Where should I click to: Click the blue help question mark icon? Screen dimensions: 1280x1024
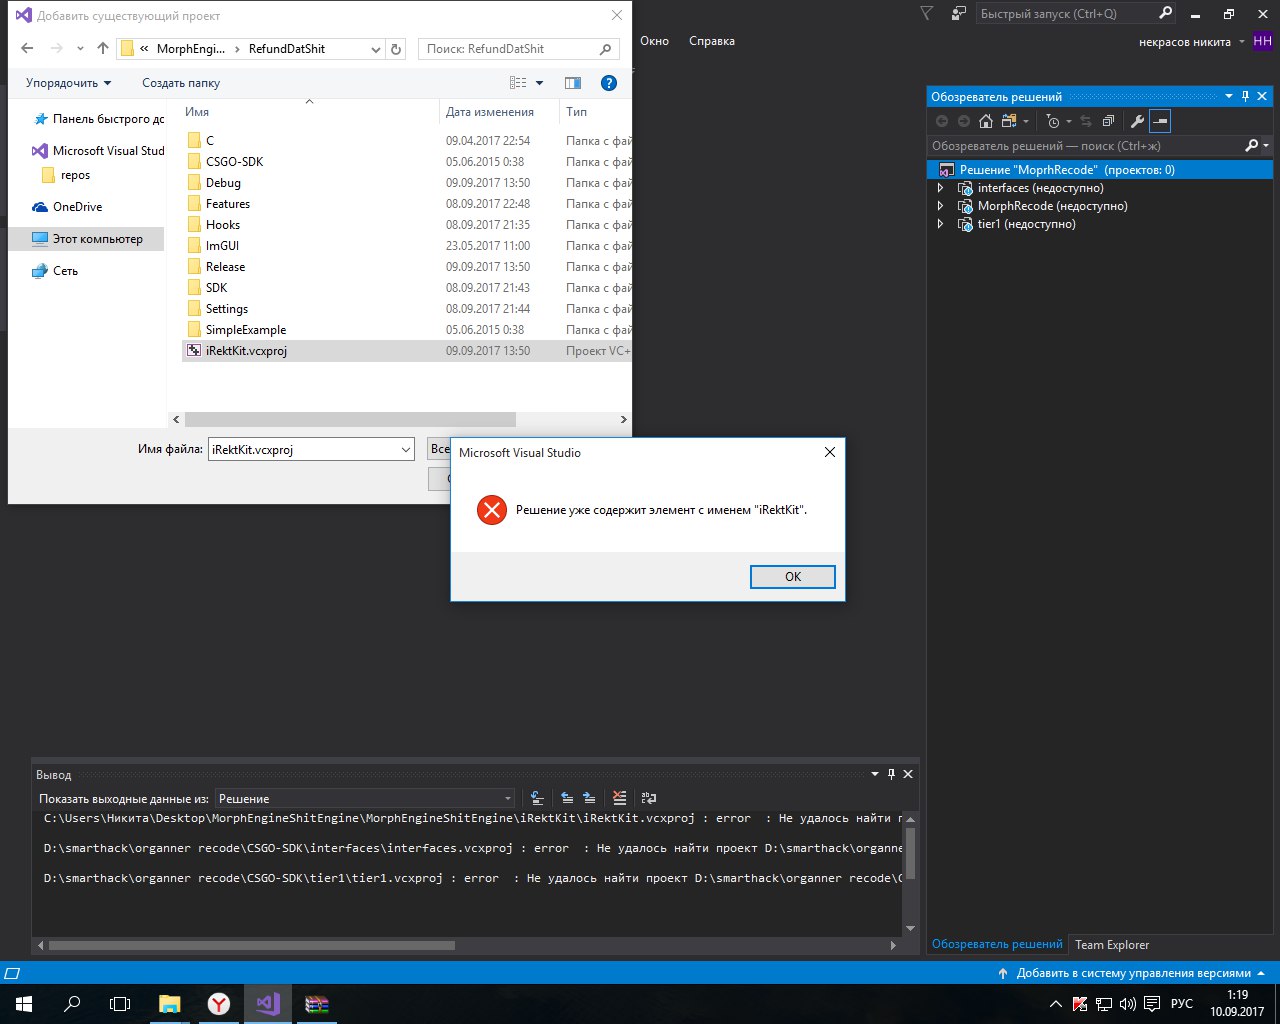point(608,83)
